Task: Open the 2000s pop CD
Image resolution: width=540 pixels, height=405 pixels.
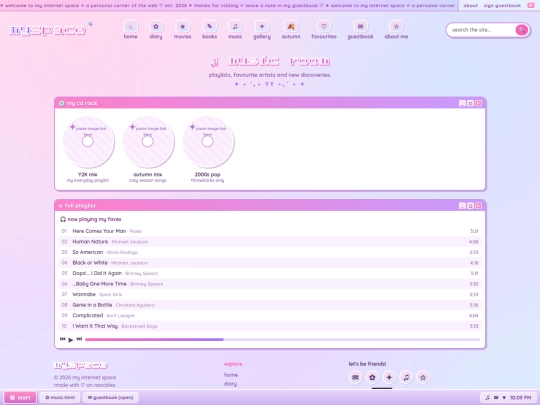Action: [208, 142]
